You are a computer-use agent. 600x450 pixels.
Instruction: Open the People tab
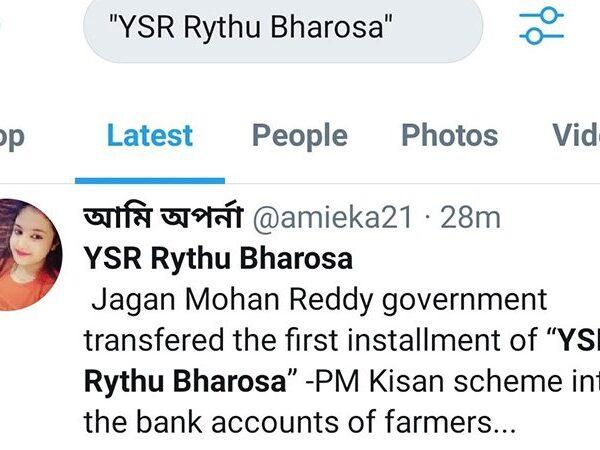pos(300,136)
